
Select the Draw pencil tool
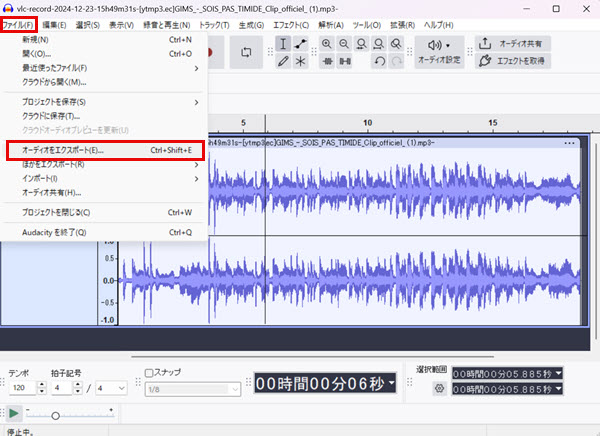283,61
